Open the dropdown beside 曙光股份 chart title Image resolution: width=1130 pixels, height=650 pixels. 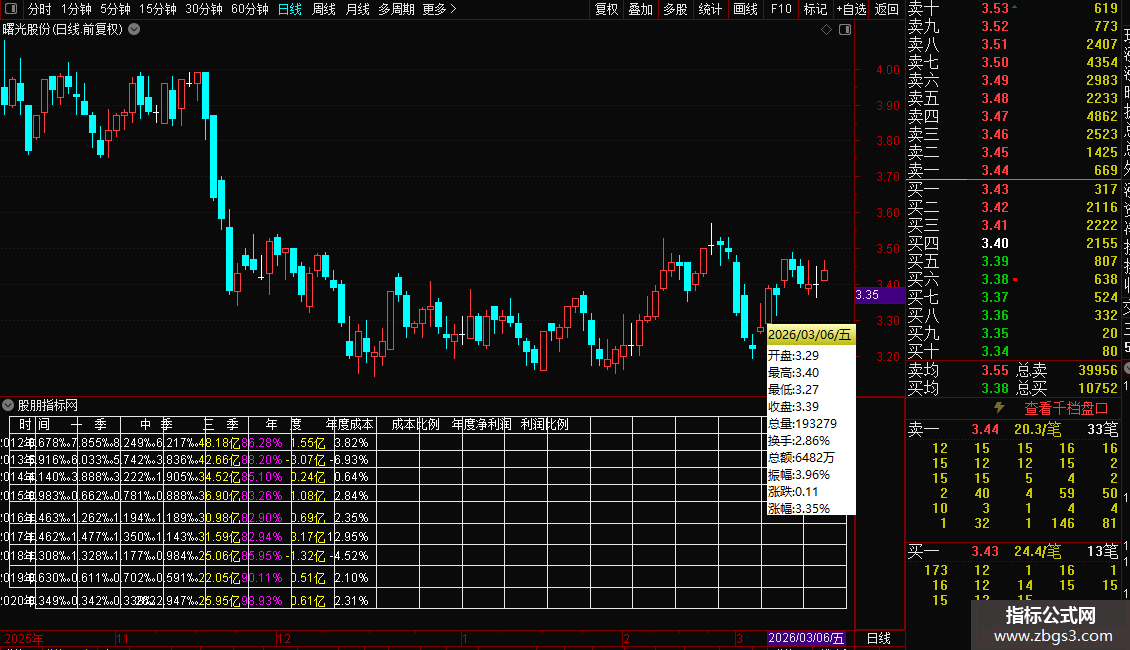coord(134,30)
